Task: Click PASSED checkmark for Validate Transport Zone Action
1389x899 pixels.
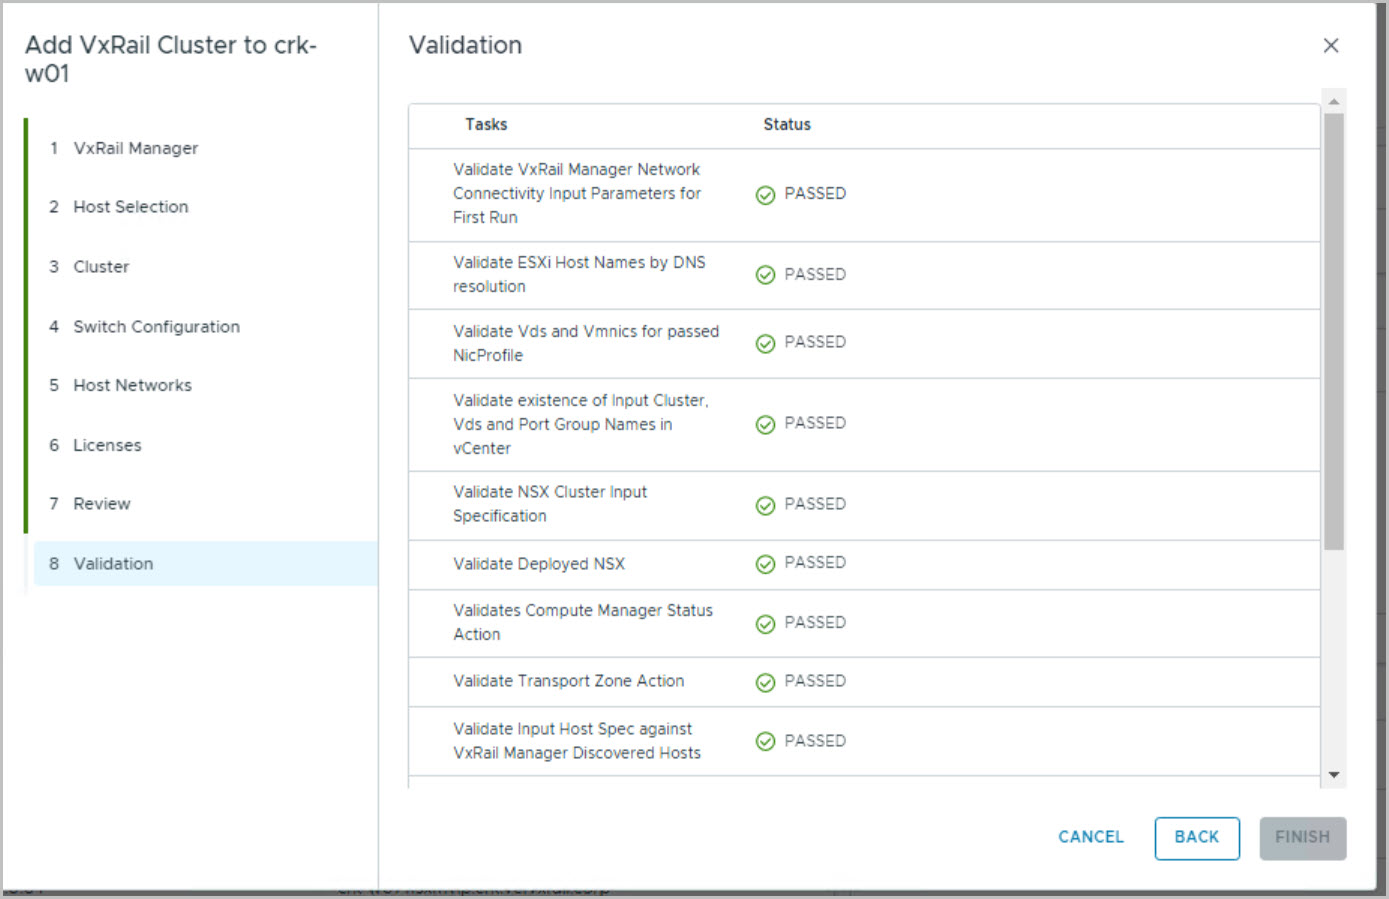Action: [x=766, y=683]
